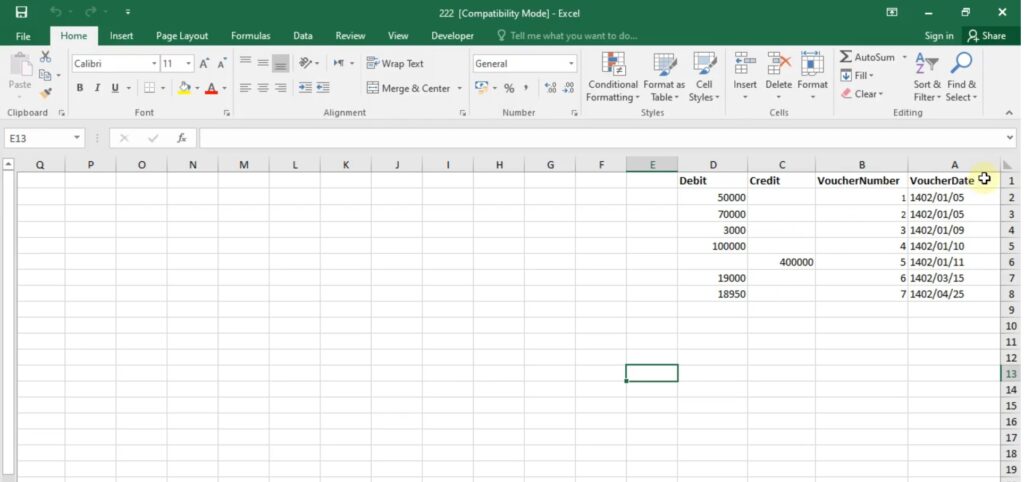Apply Accounting Number Format icon
Viewport: 1024px width, 482px height.
pyautogui.click(x=481, y=88)
